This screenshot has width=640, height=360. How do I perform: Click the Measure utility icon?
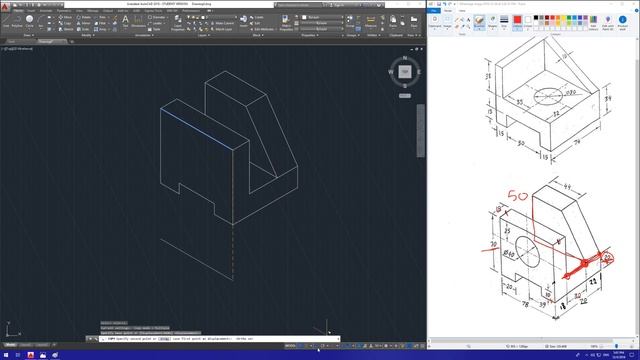tap(371, 21)
